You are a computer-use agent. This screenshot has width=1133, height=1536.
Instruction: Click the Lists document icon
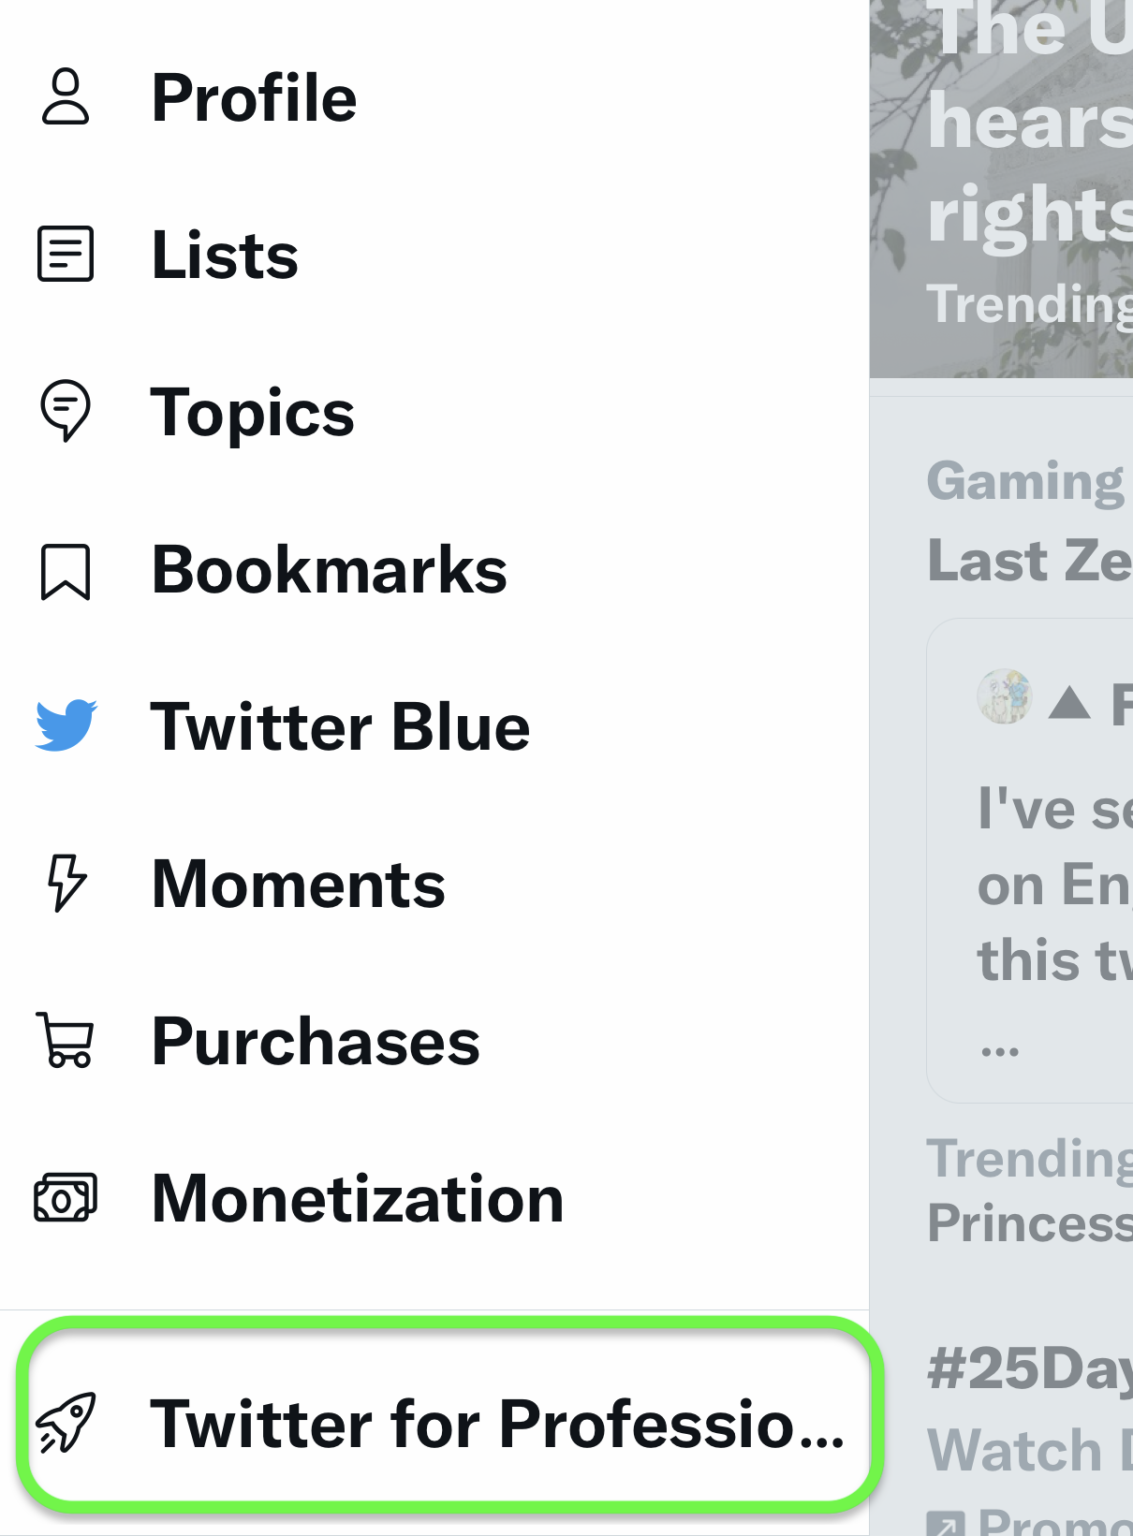[65, 254]
